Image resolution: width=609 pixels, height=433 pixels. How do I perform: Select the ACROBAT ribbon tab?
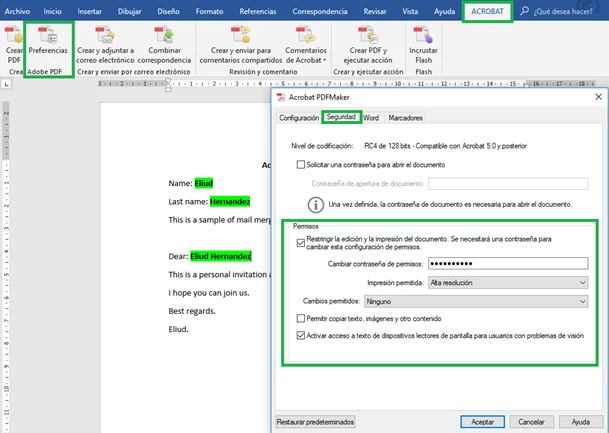pyautogui.click(x=487, y=11)
